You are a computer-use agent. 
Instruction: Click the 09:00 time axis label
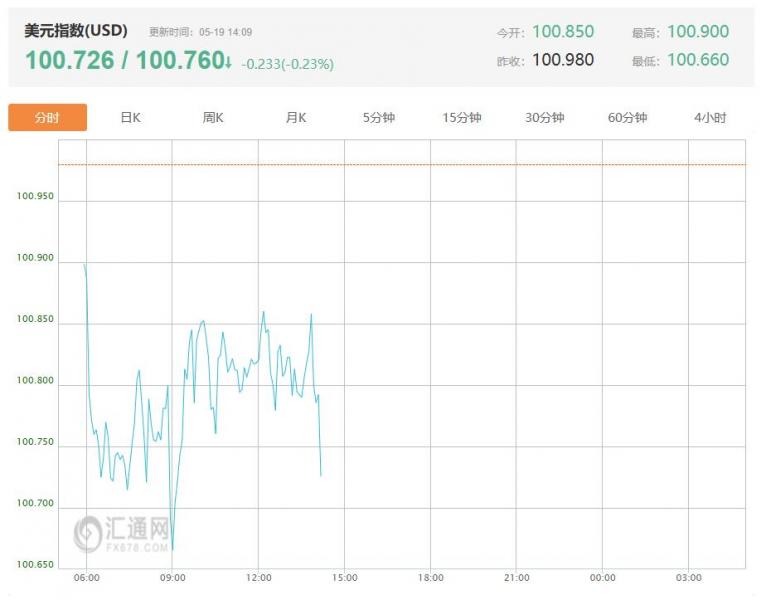[x=172, y=578]
